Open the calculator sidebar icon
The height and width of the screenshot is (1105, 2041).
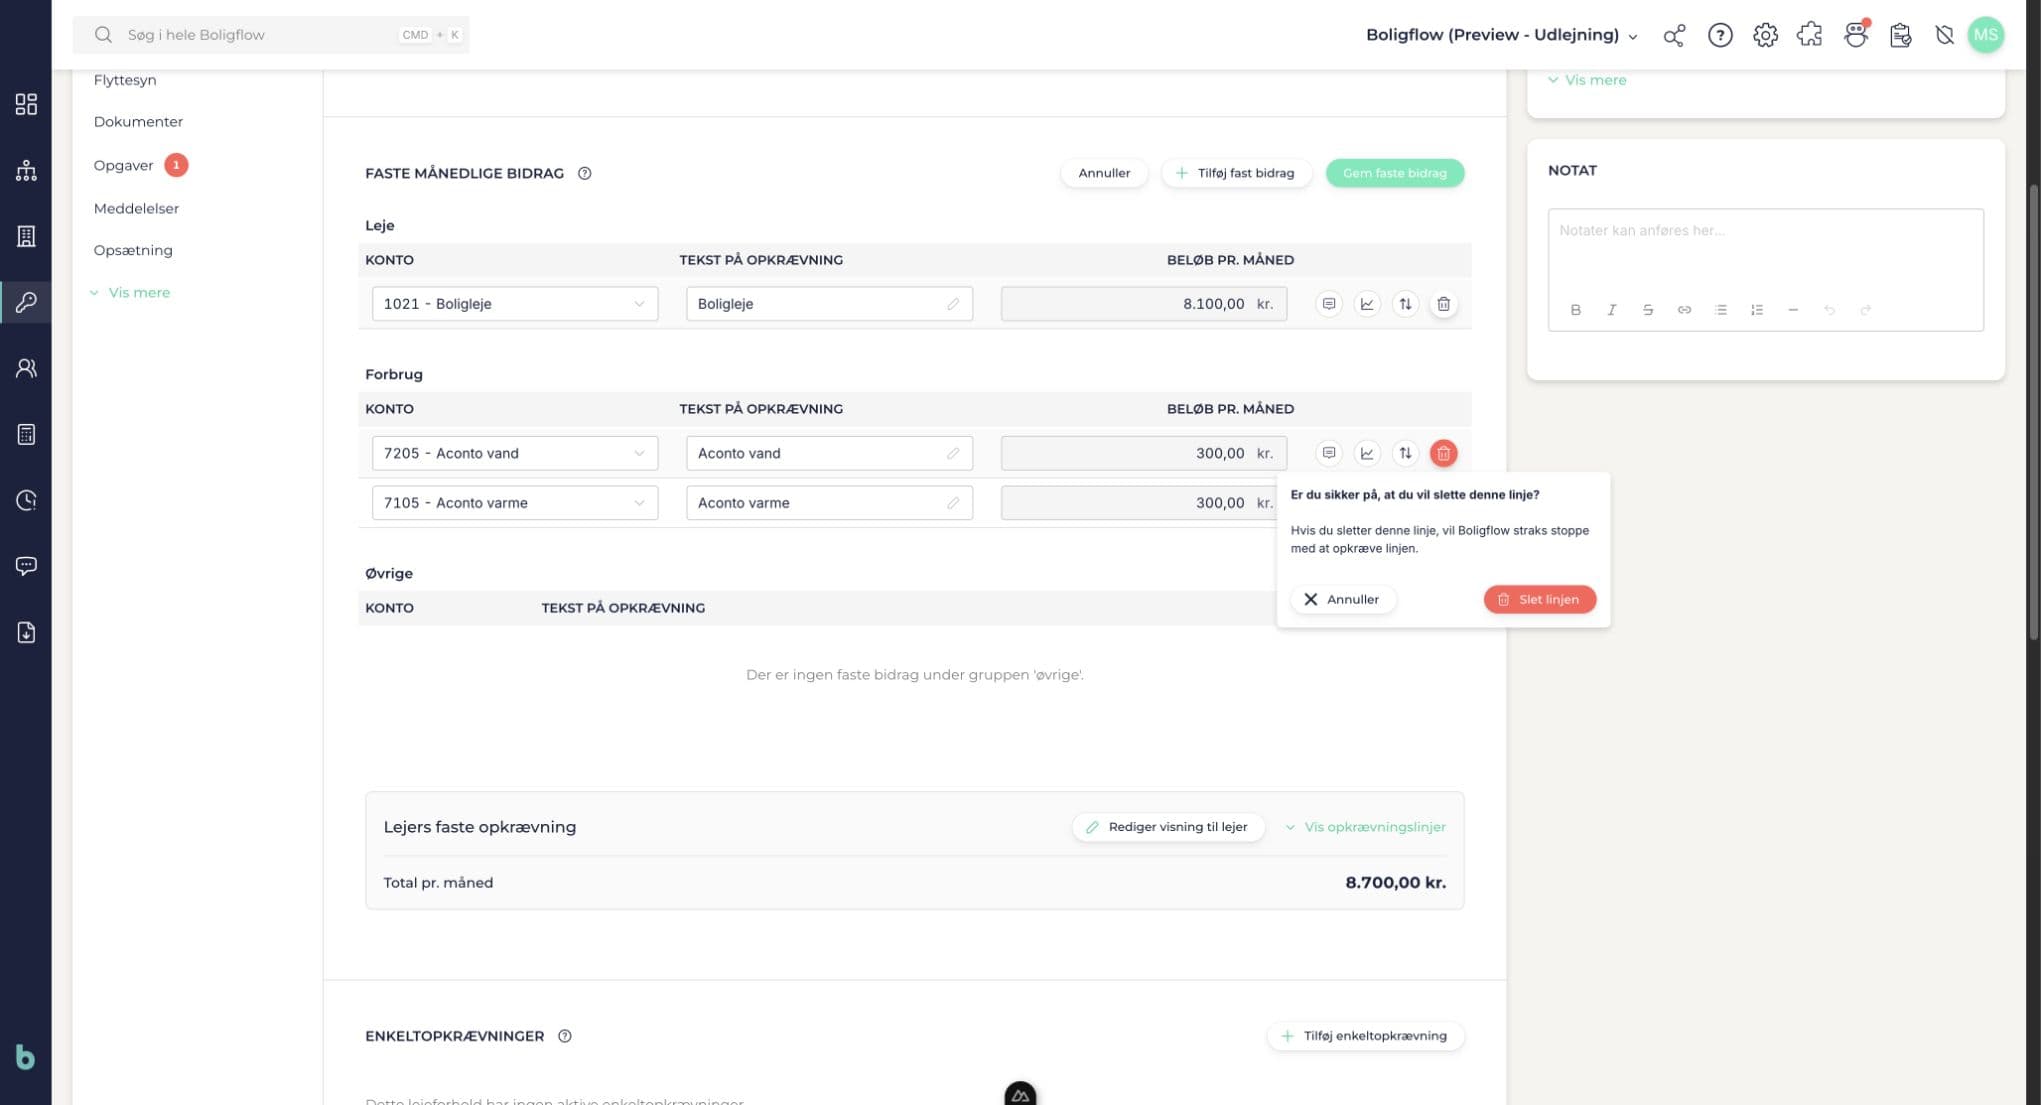tap(26, 434)
